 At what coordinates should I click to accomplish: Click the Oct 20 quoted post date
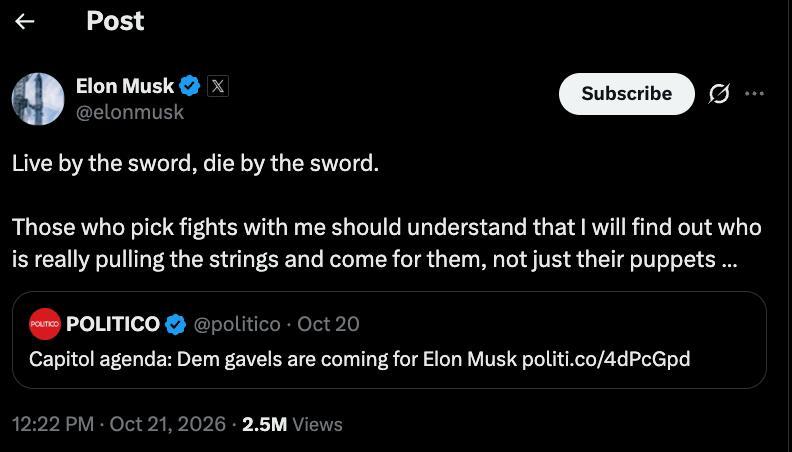pos(328,324)
